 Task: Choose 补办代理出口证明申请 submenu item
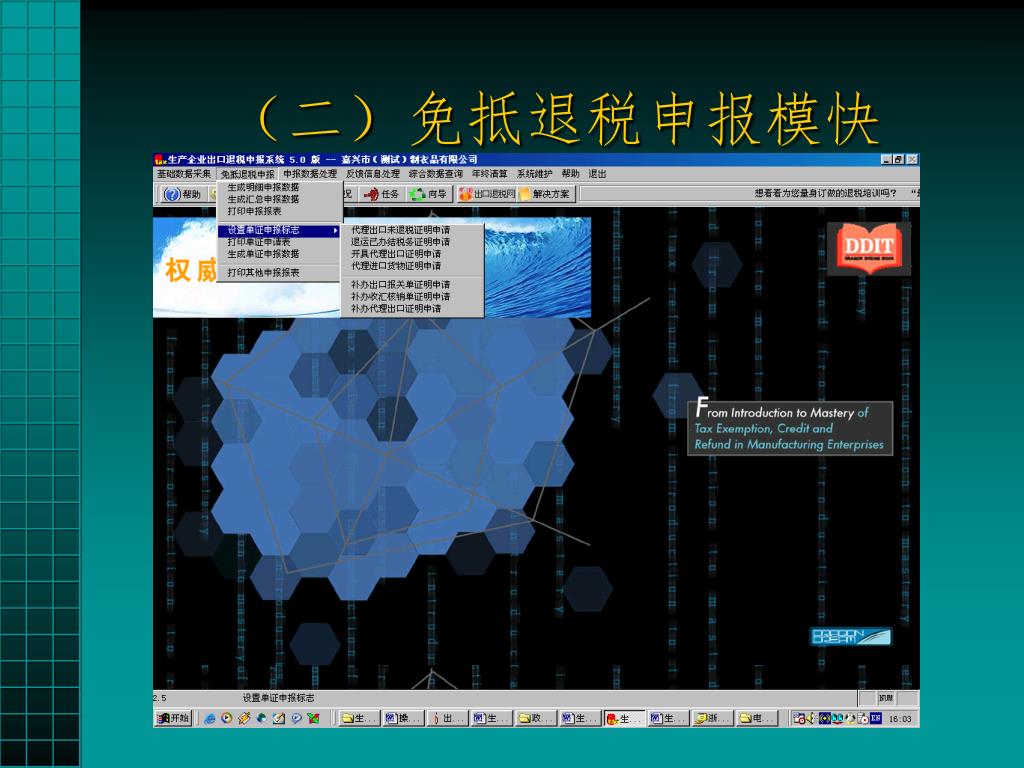point(412,308)
